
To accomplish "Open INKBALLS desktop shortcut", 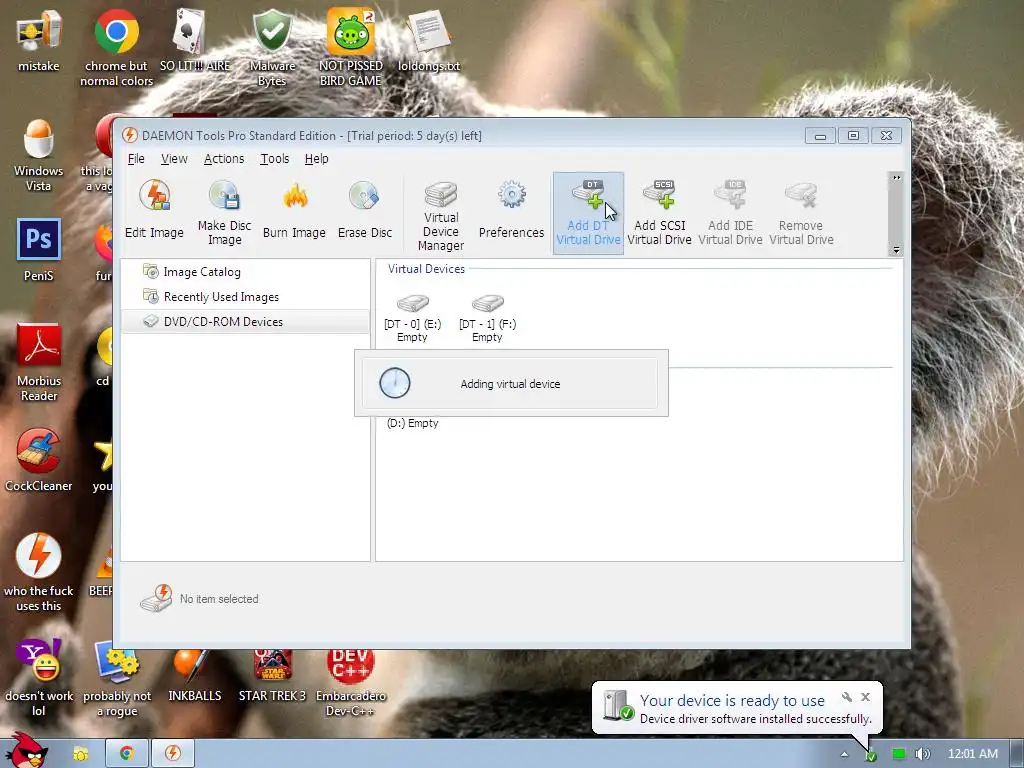I will click(x=195, y=675).
